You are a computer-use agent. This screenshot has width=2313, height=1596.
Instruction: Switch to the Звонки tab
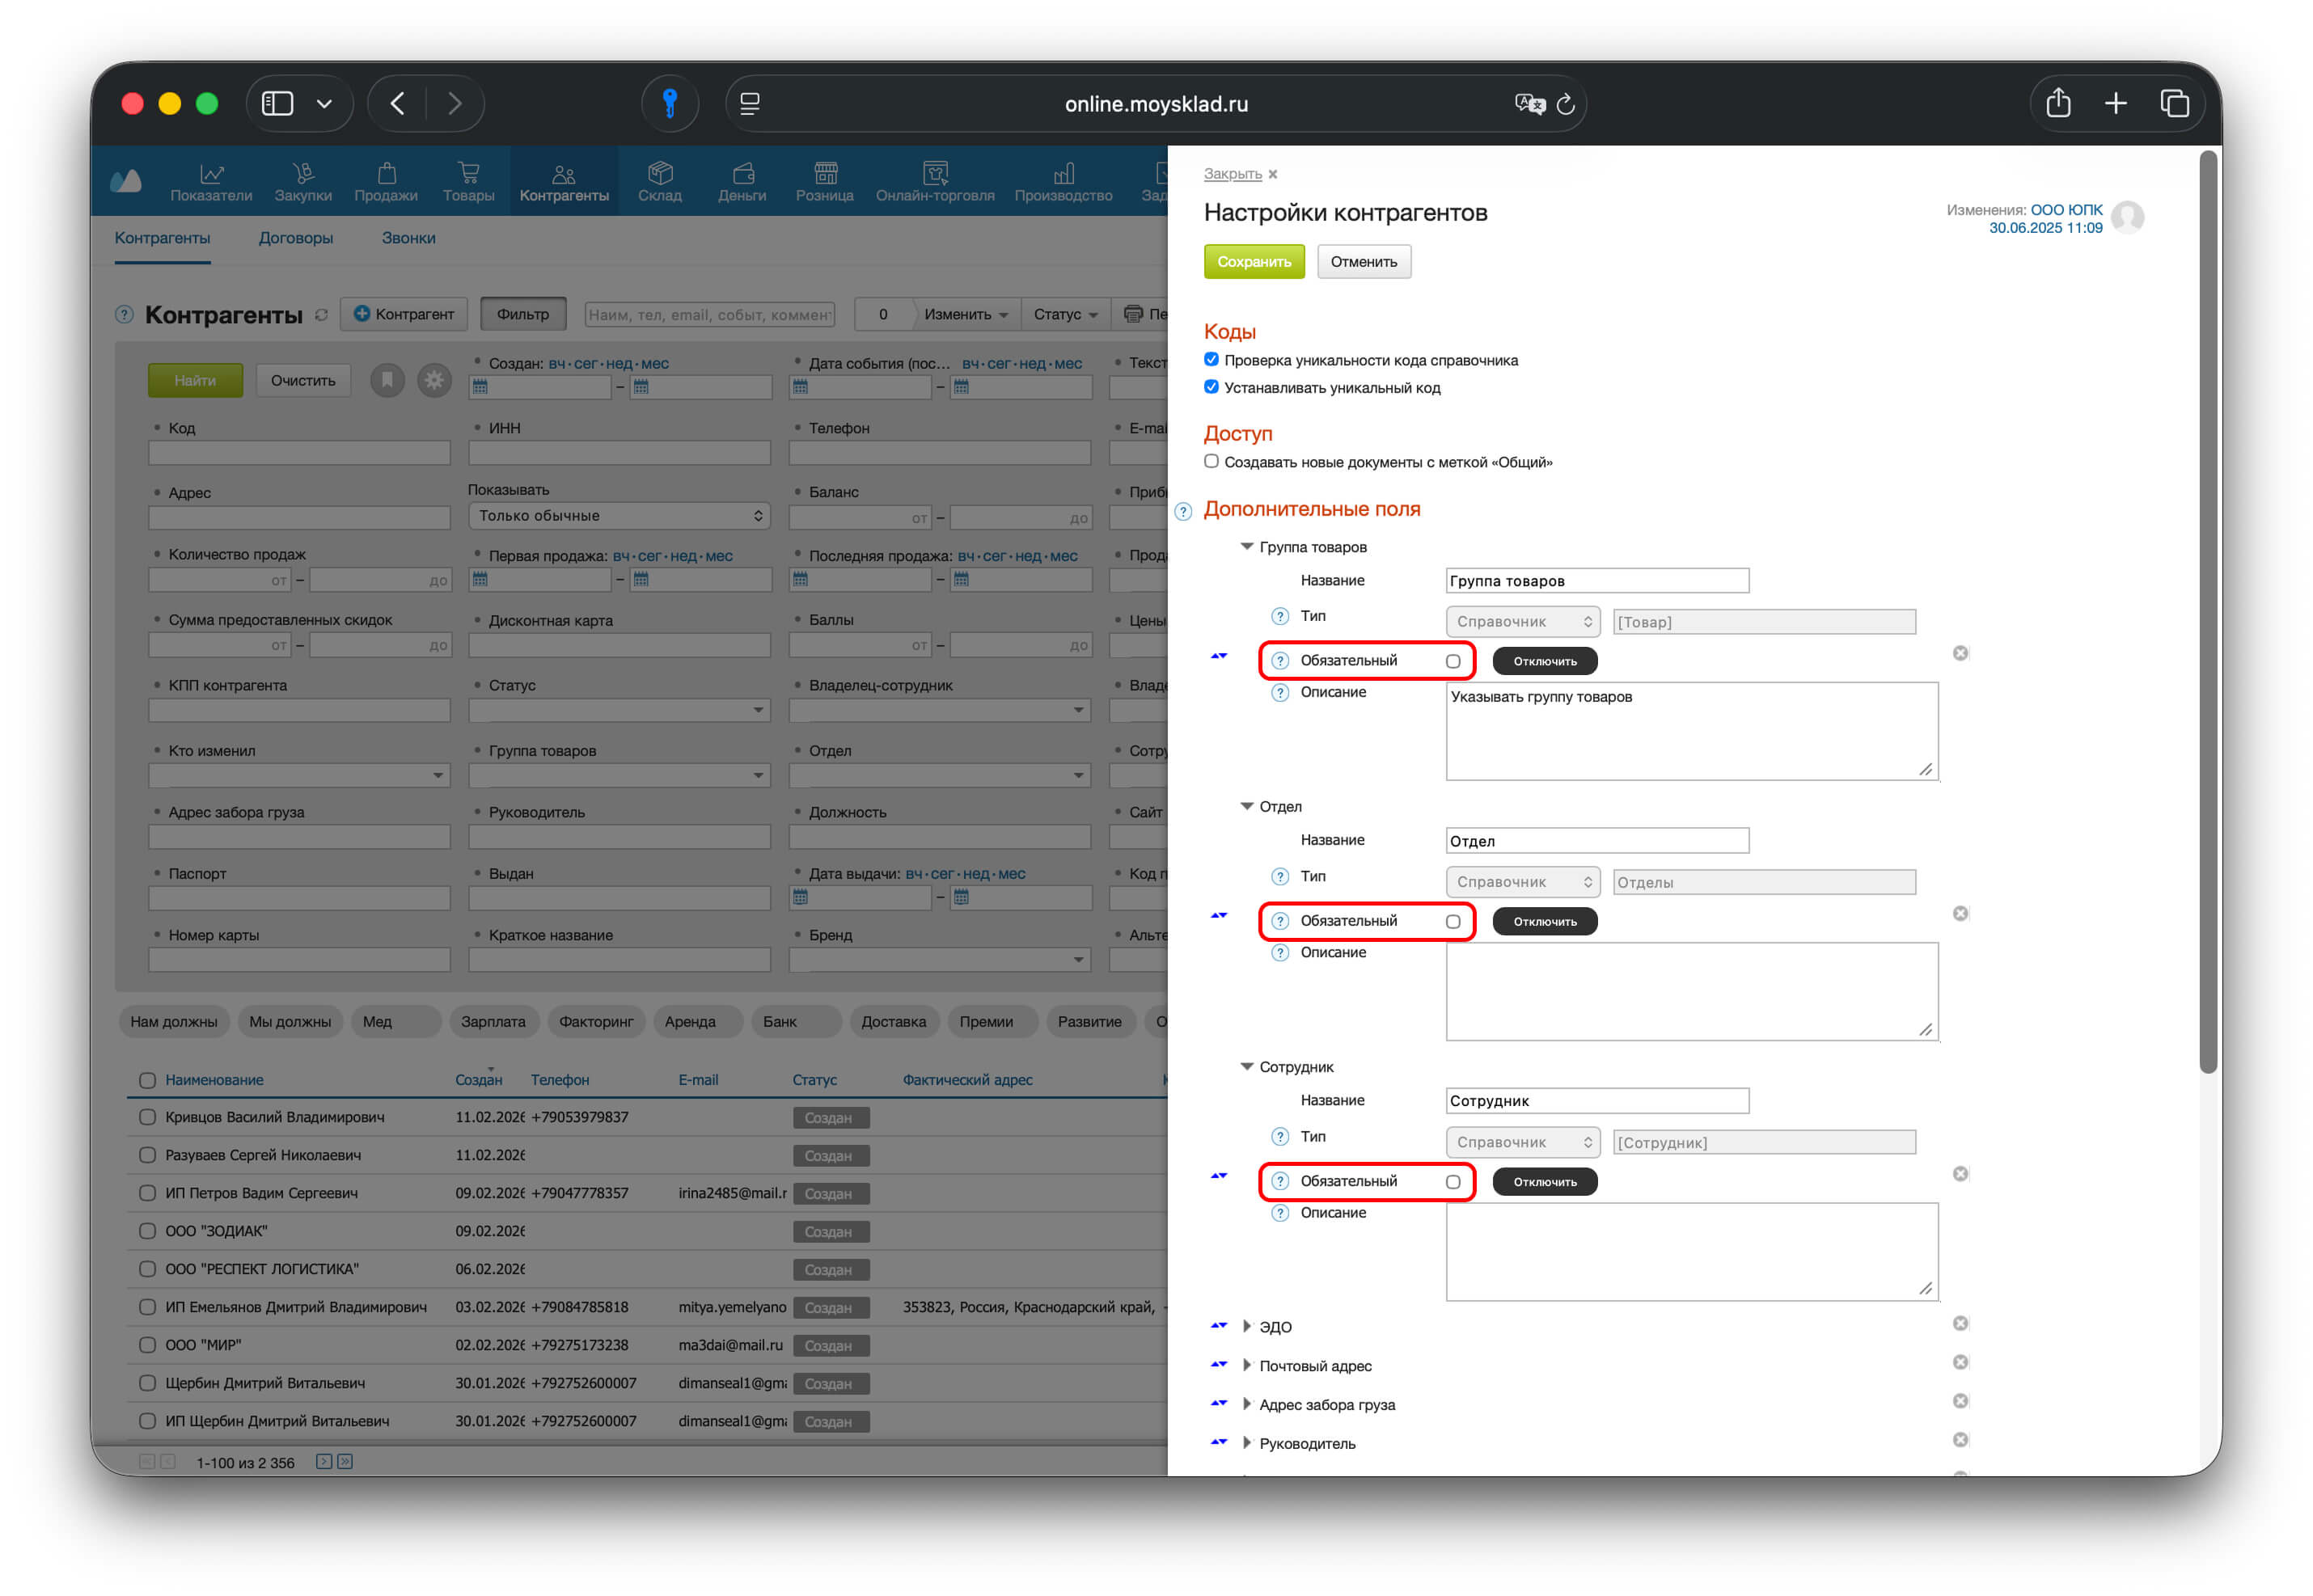[x=408, y=238]
